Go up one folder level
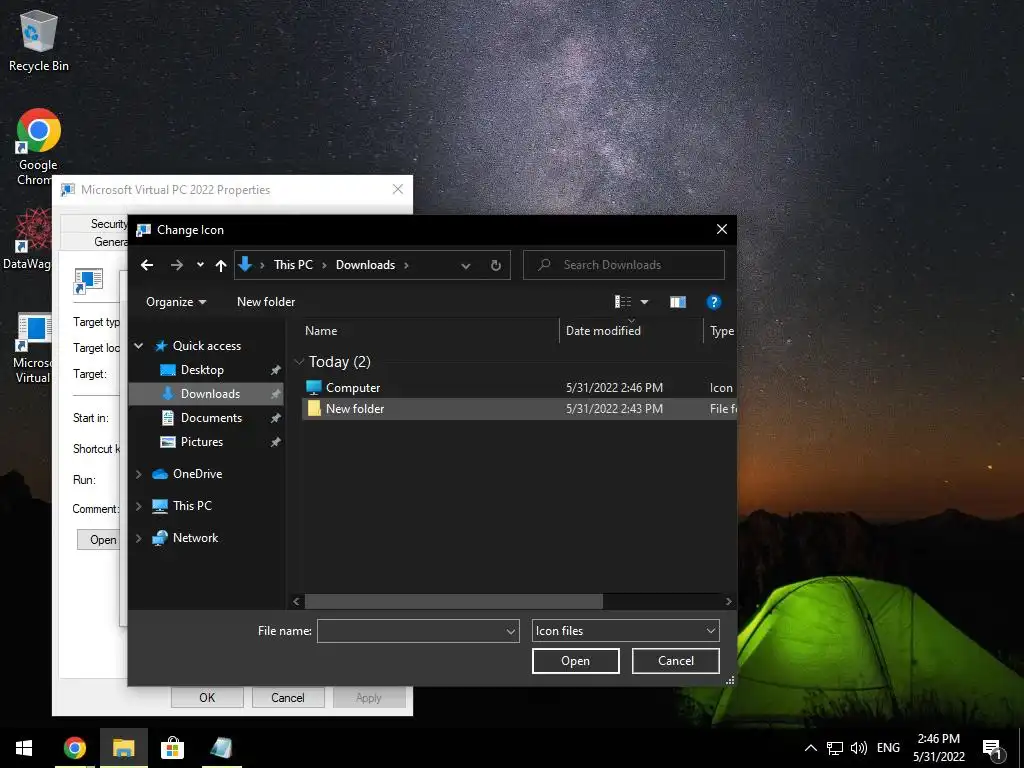This screenshot has height=768, width=1024. 221,265
